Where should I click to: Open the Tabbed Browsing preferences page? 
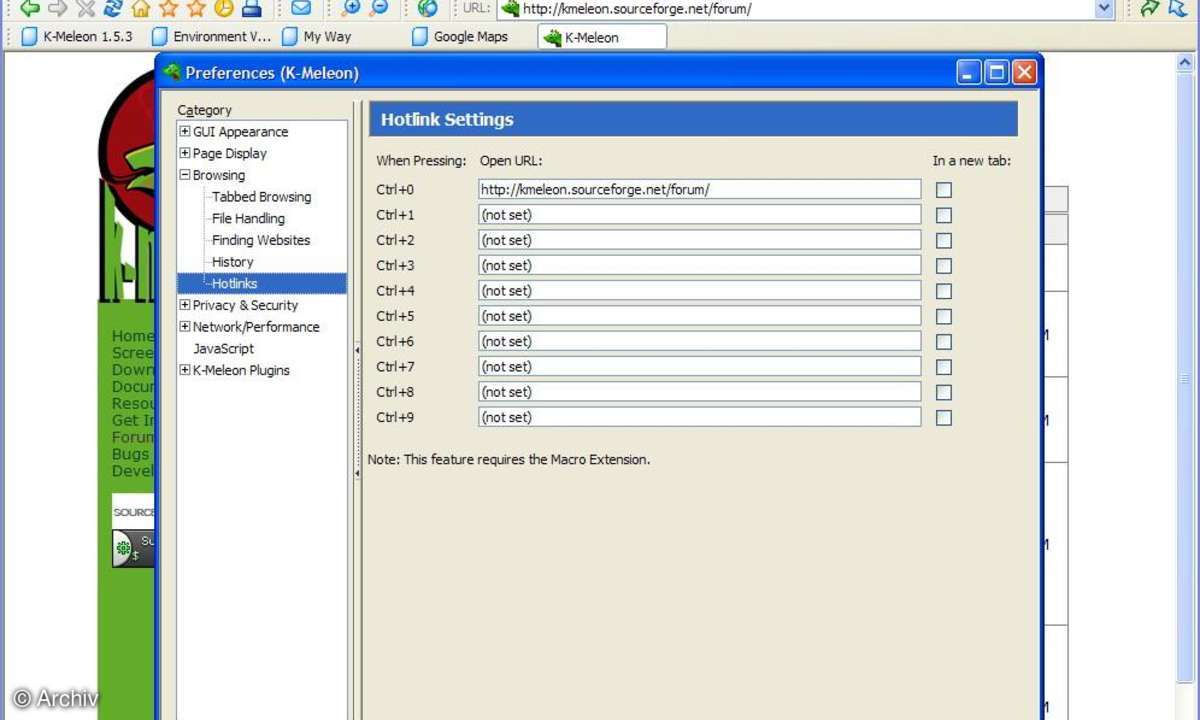[x=261, y=197]
